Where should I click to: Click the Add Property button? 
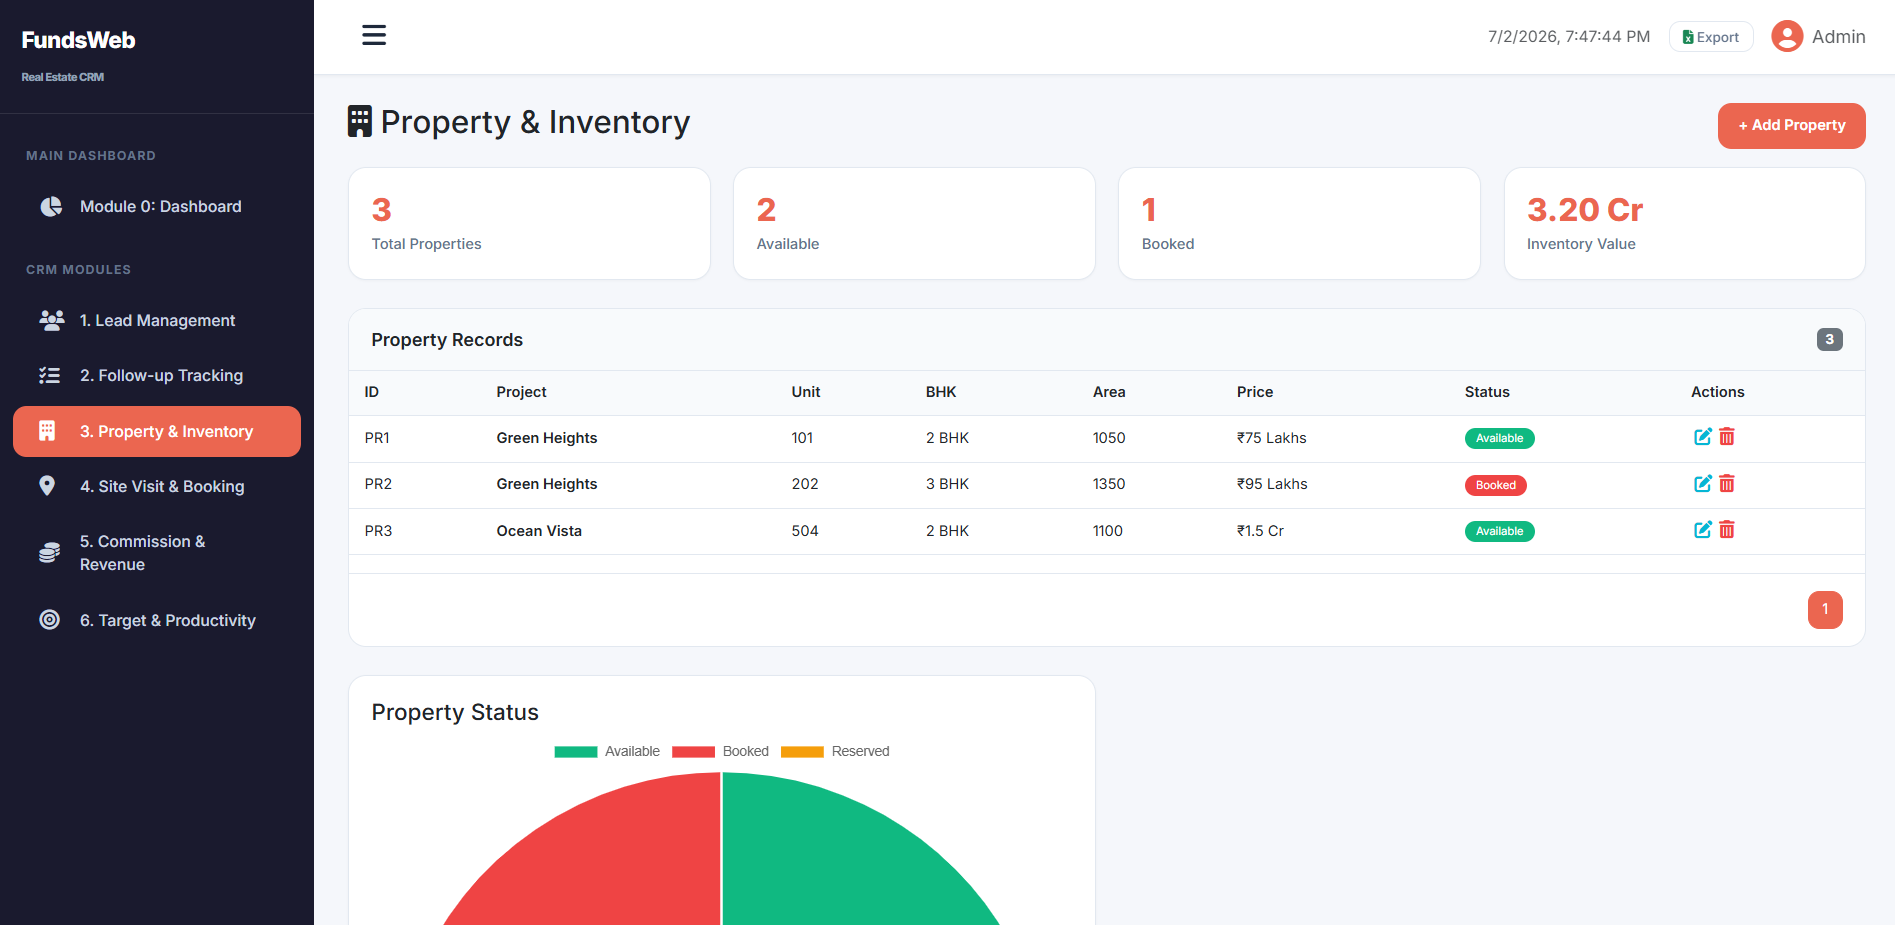click(x=1791, y=126)
